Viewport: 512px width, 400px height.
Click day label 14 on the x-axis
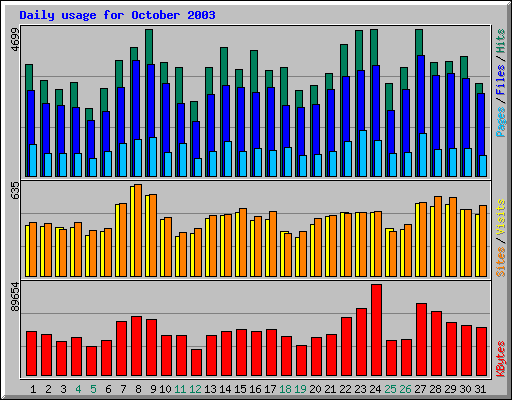click(225, 389)
